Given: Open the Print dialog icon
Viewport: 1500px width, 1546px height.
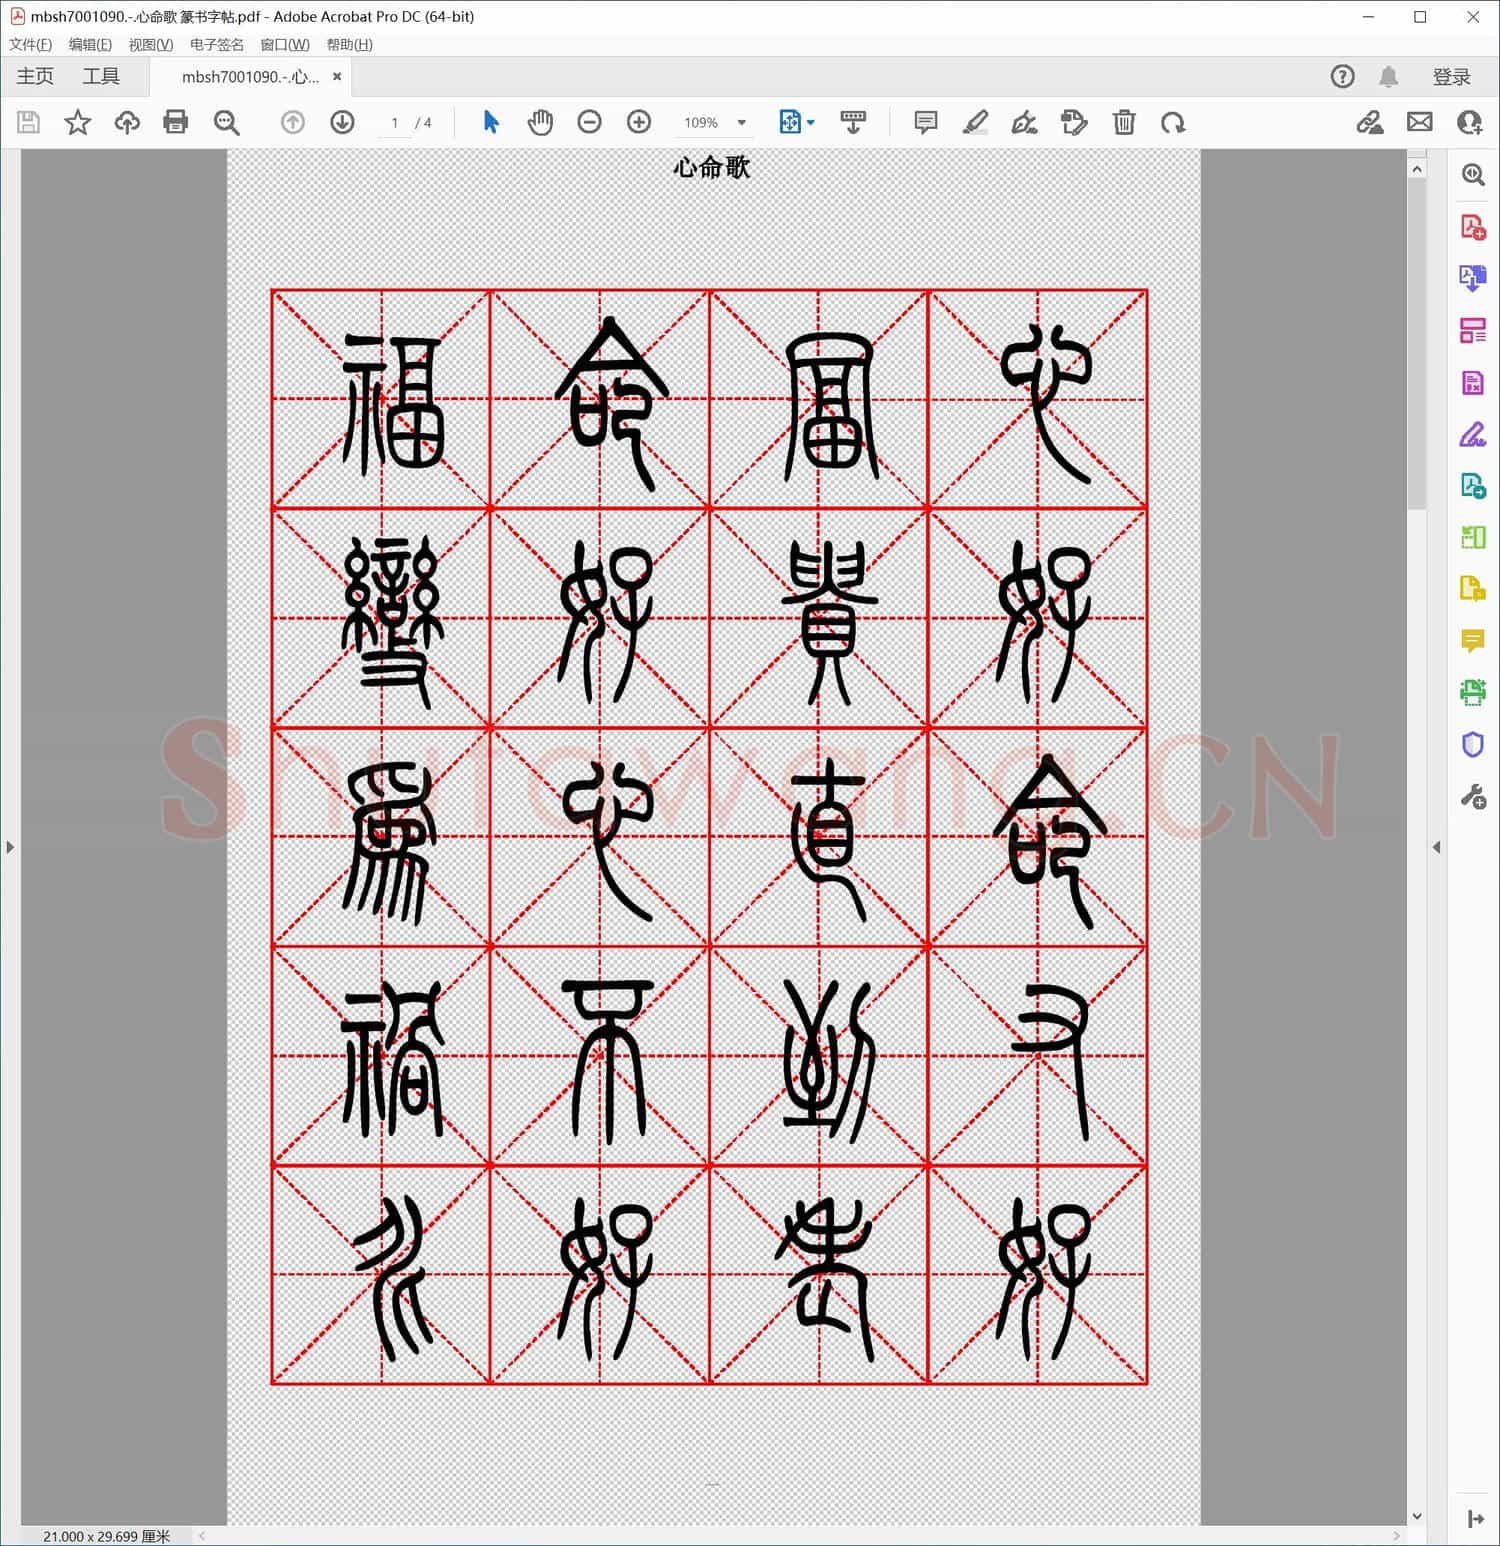Looking at the screenshot, I should pos(176,122).
